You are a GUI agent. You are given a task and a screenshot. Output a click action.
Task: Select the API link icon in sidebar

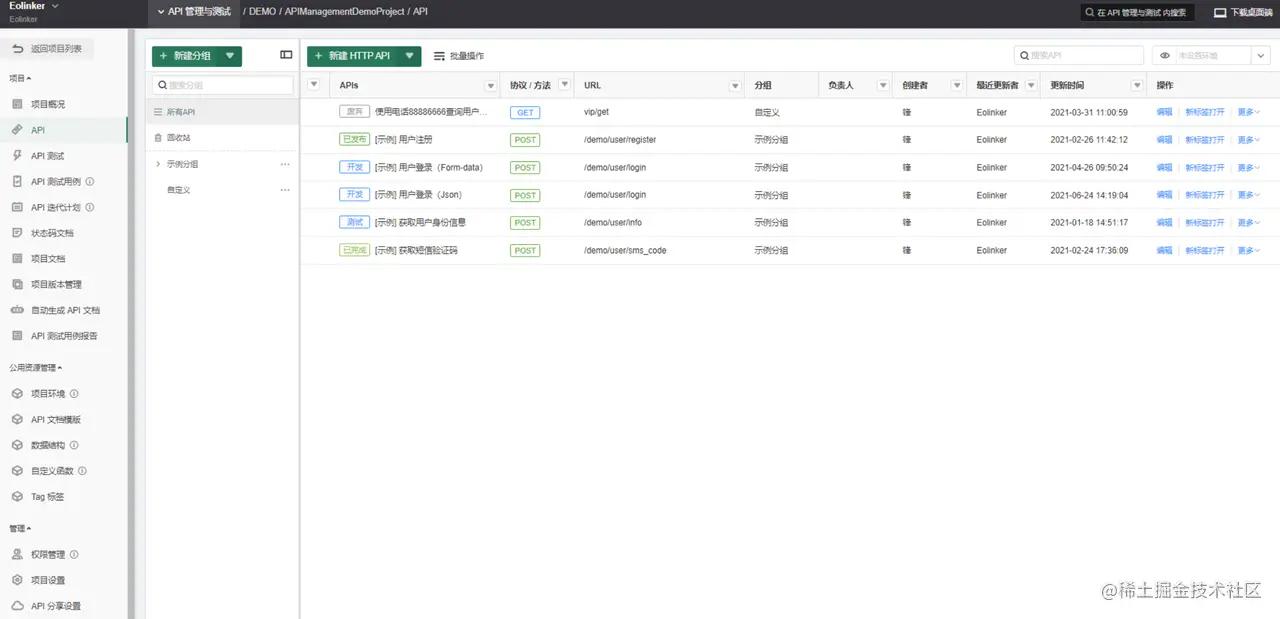[17, 130]
